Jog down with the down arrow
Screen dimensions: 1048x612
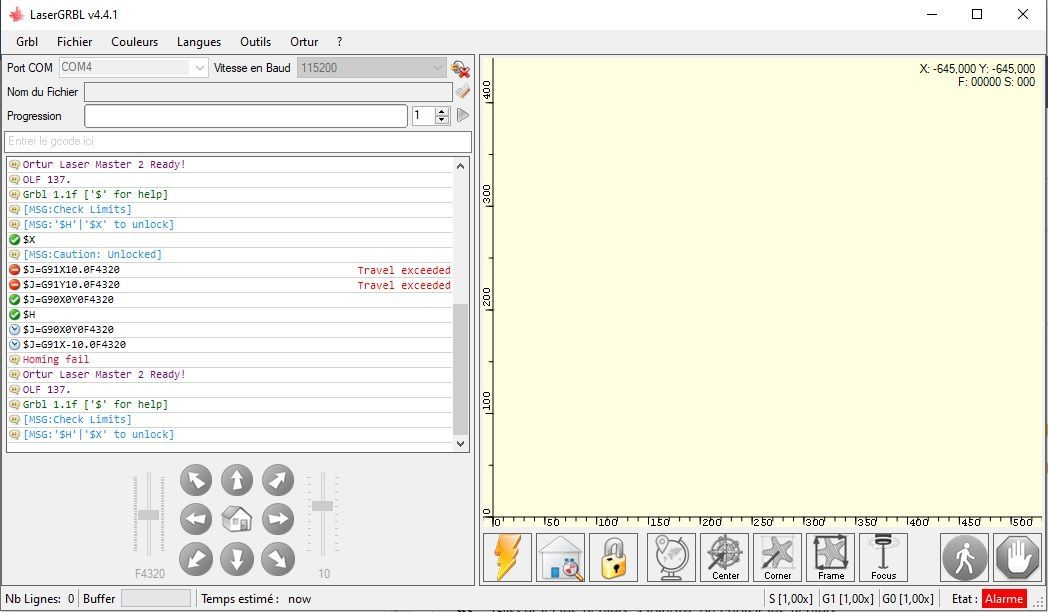click(237, 559)
